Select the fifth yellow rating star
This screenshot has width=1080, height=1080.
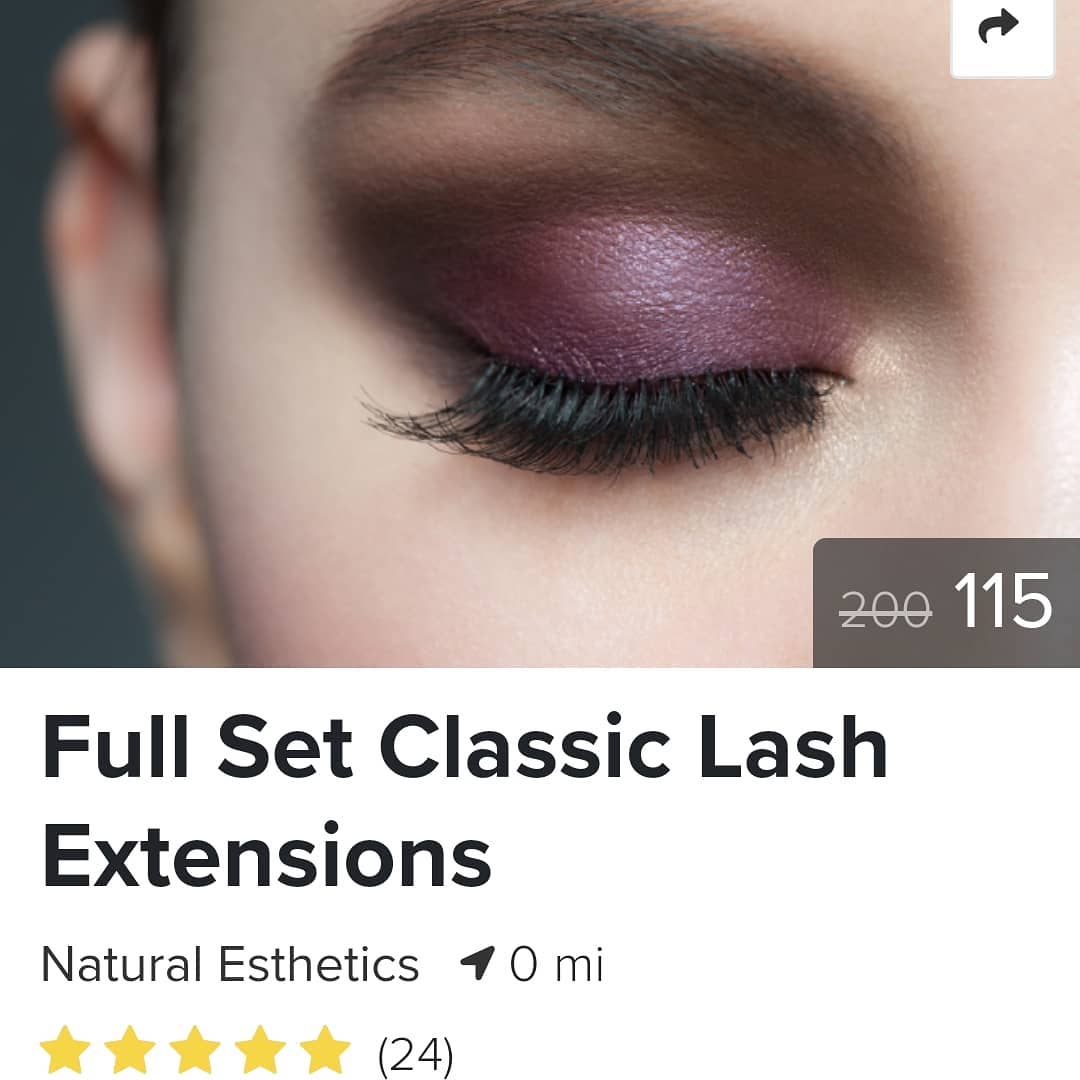coord(325,1050)
